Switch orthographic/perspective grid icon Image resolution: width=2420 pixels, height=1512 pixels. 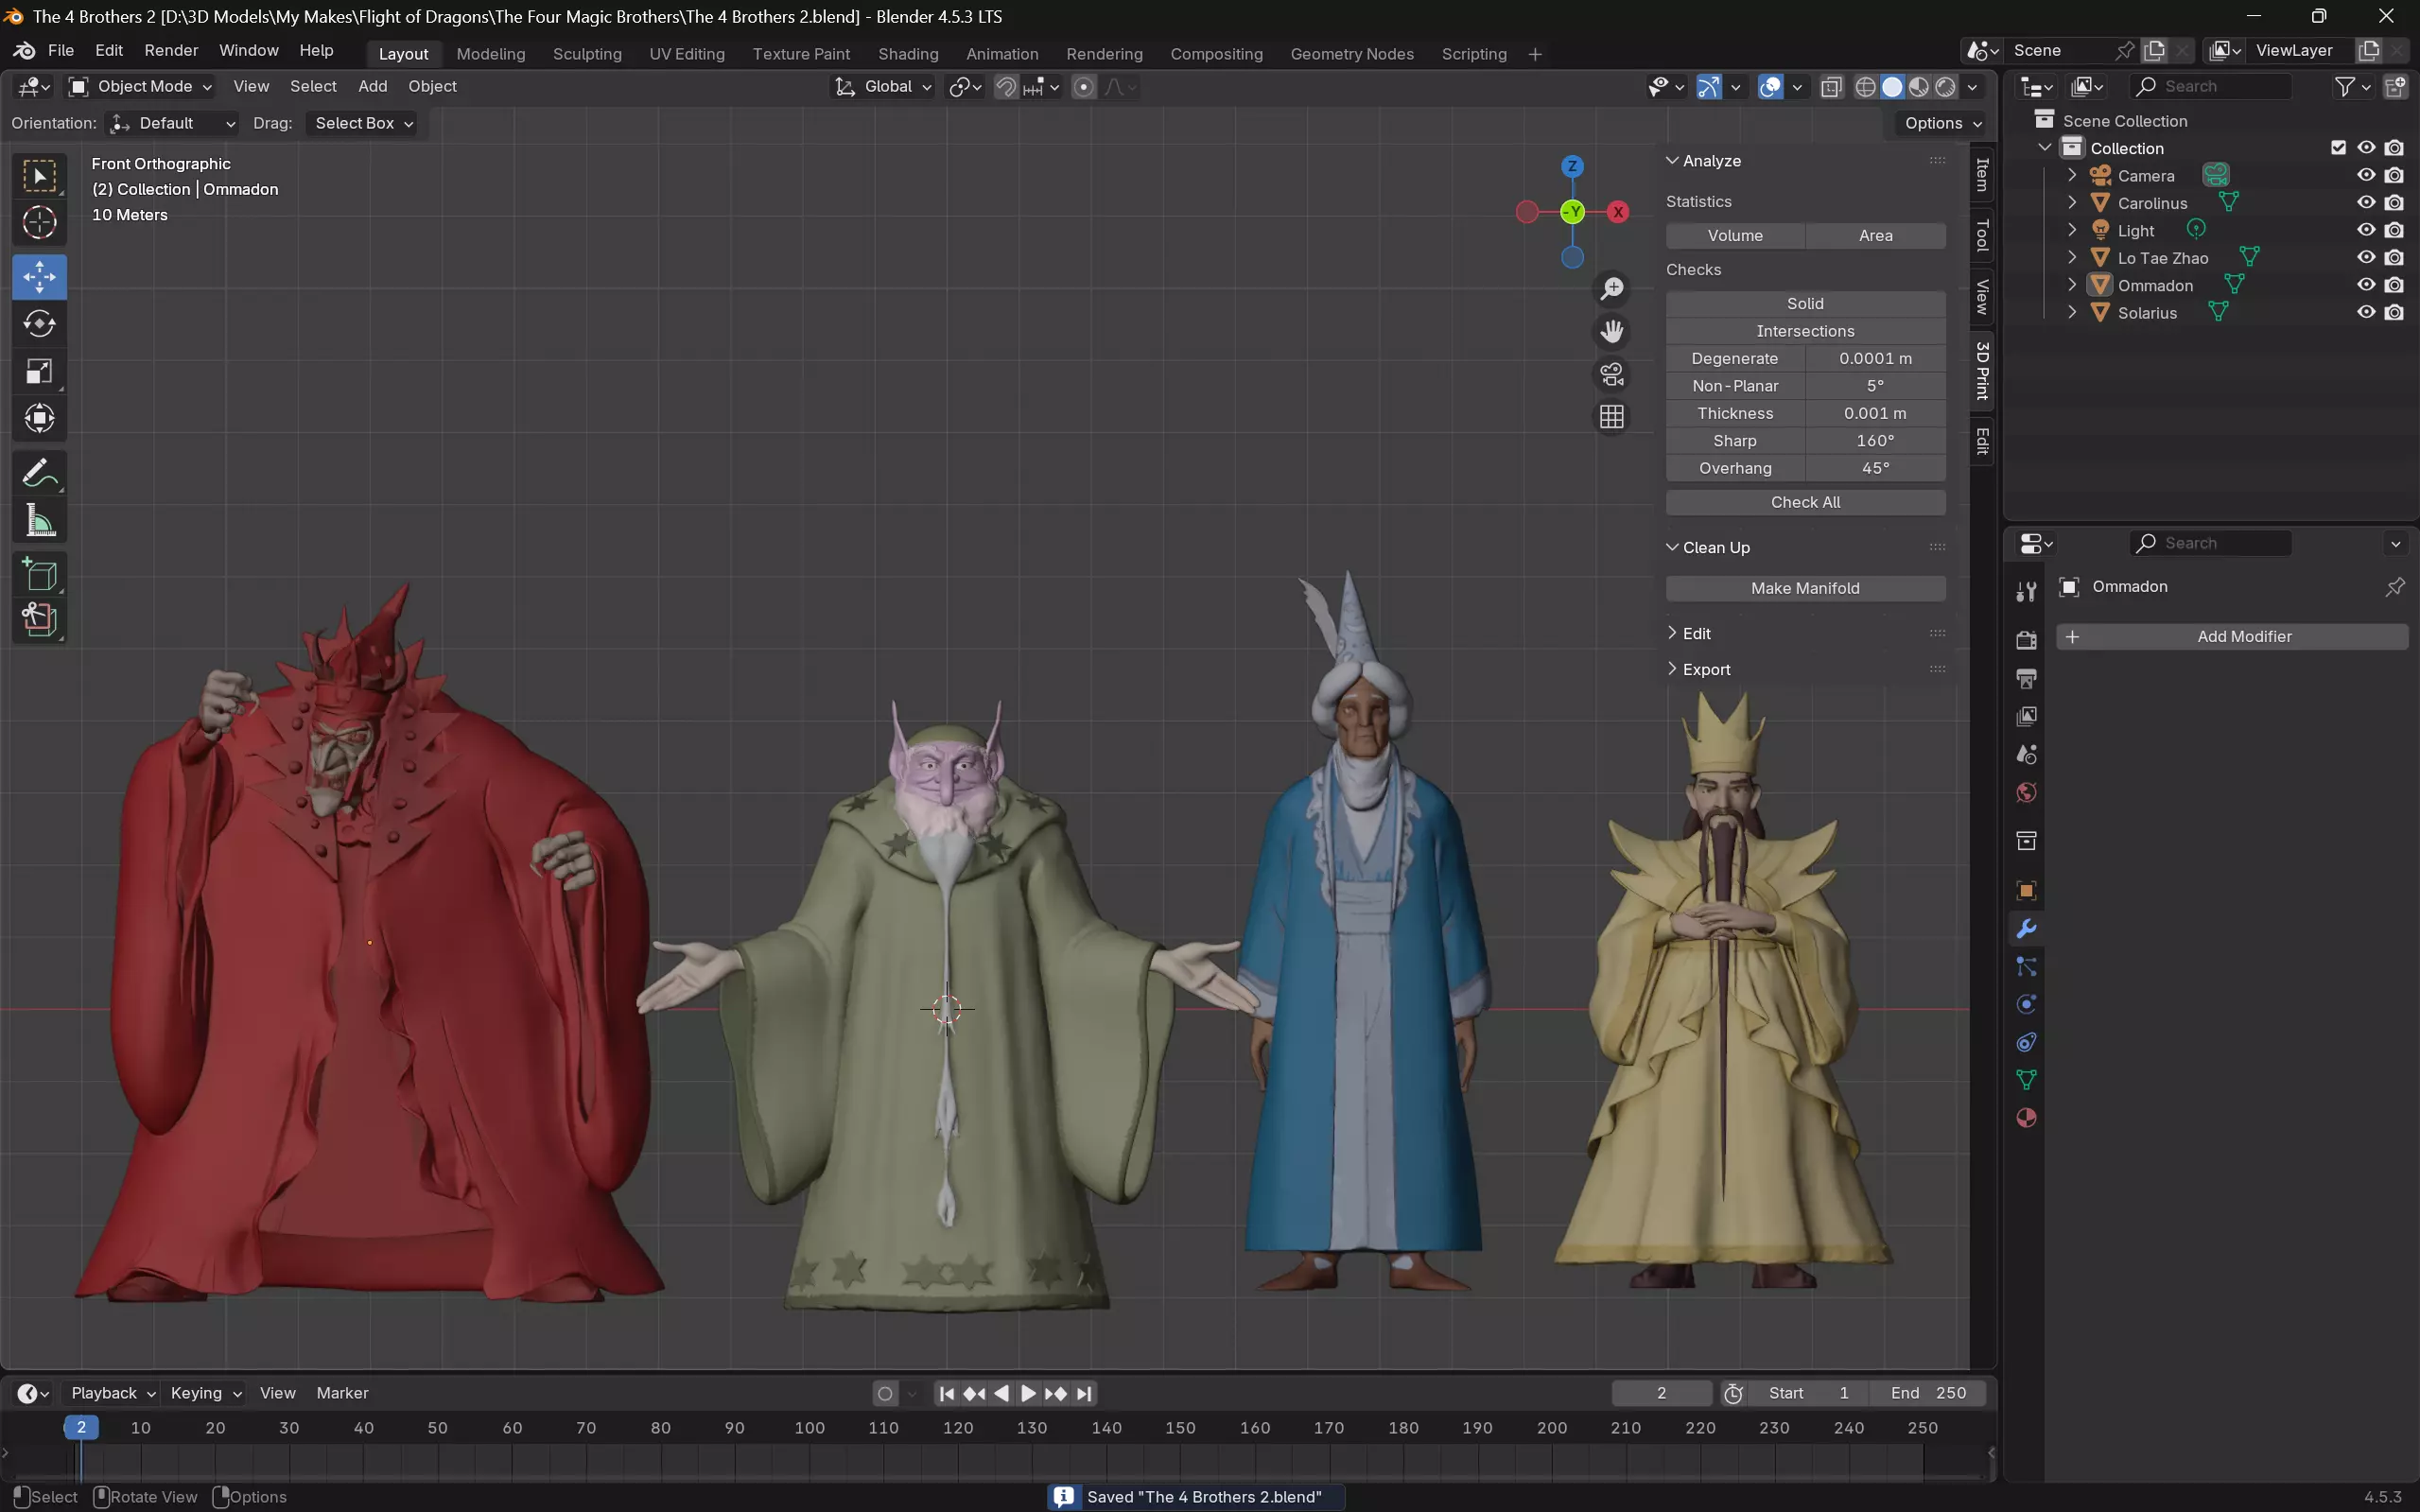(1612, 417)
